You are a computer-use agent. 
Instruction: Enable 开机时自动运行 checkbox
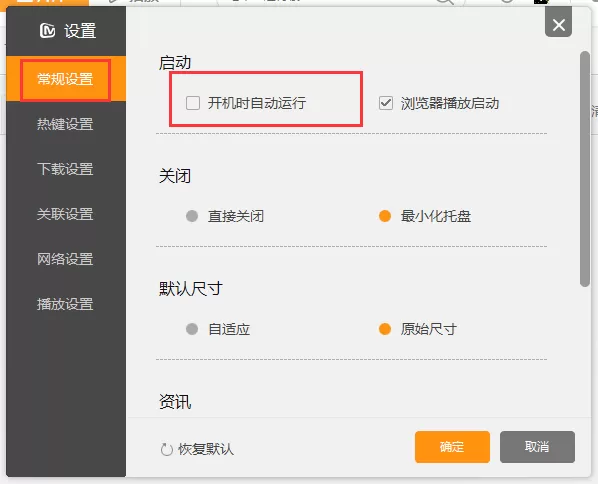193,103
